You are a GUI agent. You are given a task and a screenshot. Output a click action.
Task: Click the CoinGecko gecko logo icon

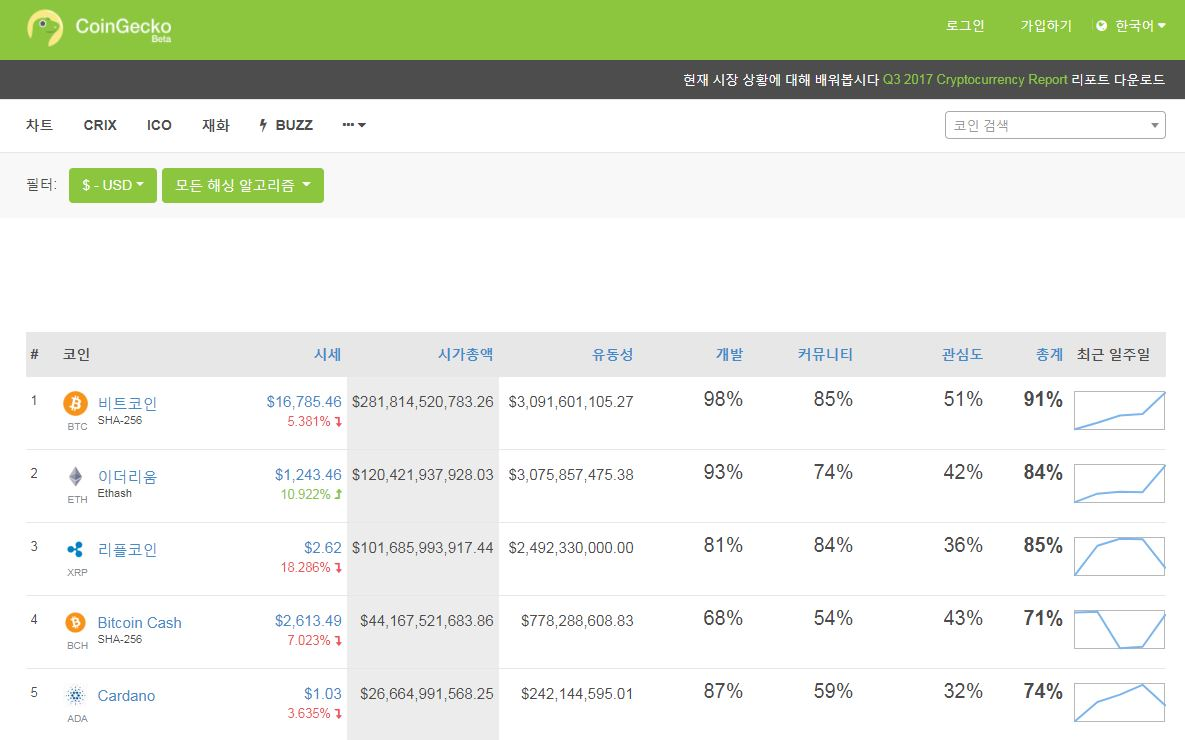45,28
